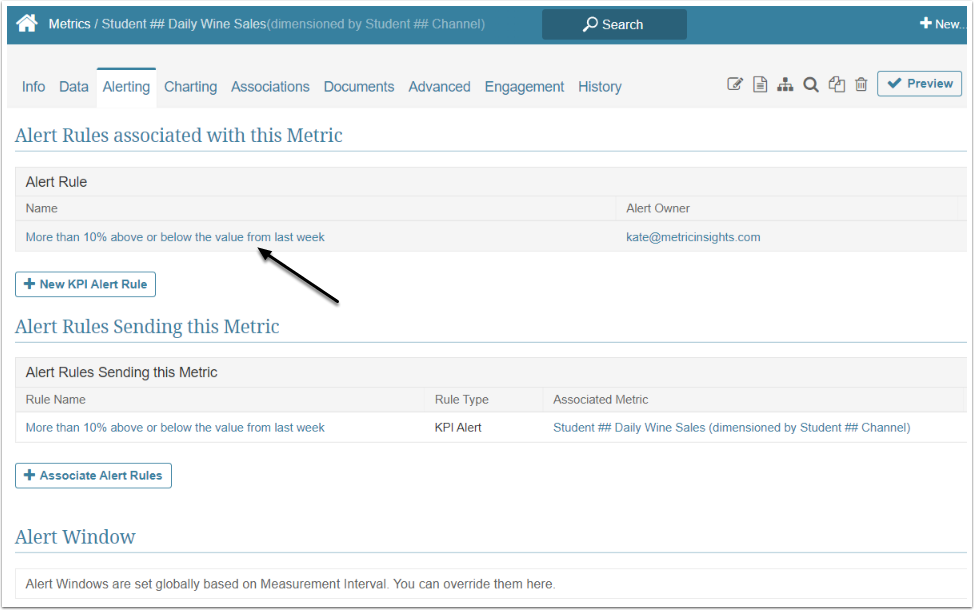Switch to the Charting tab
Screen dimensions: 974x610
(x=190, y=87)
